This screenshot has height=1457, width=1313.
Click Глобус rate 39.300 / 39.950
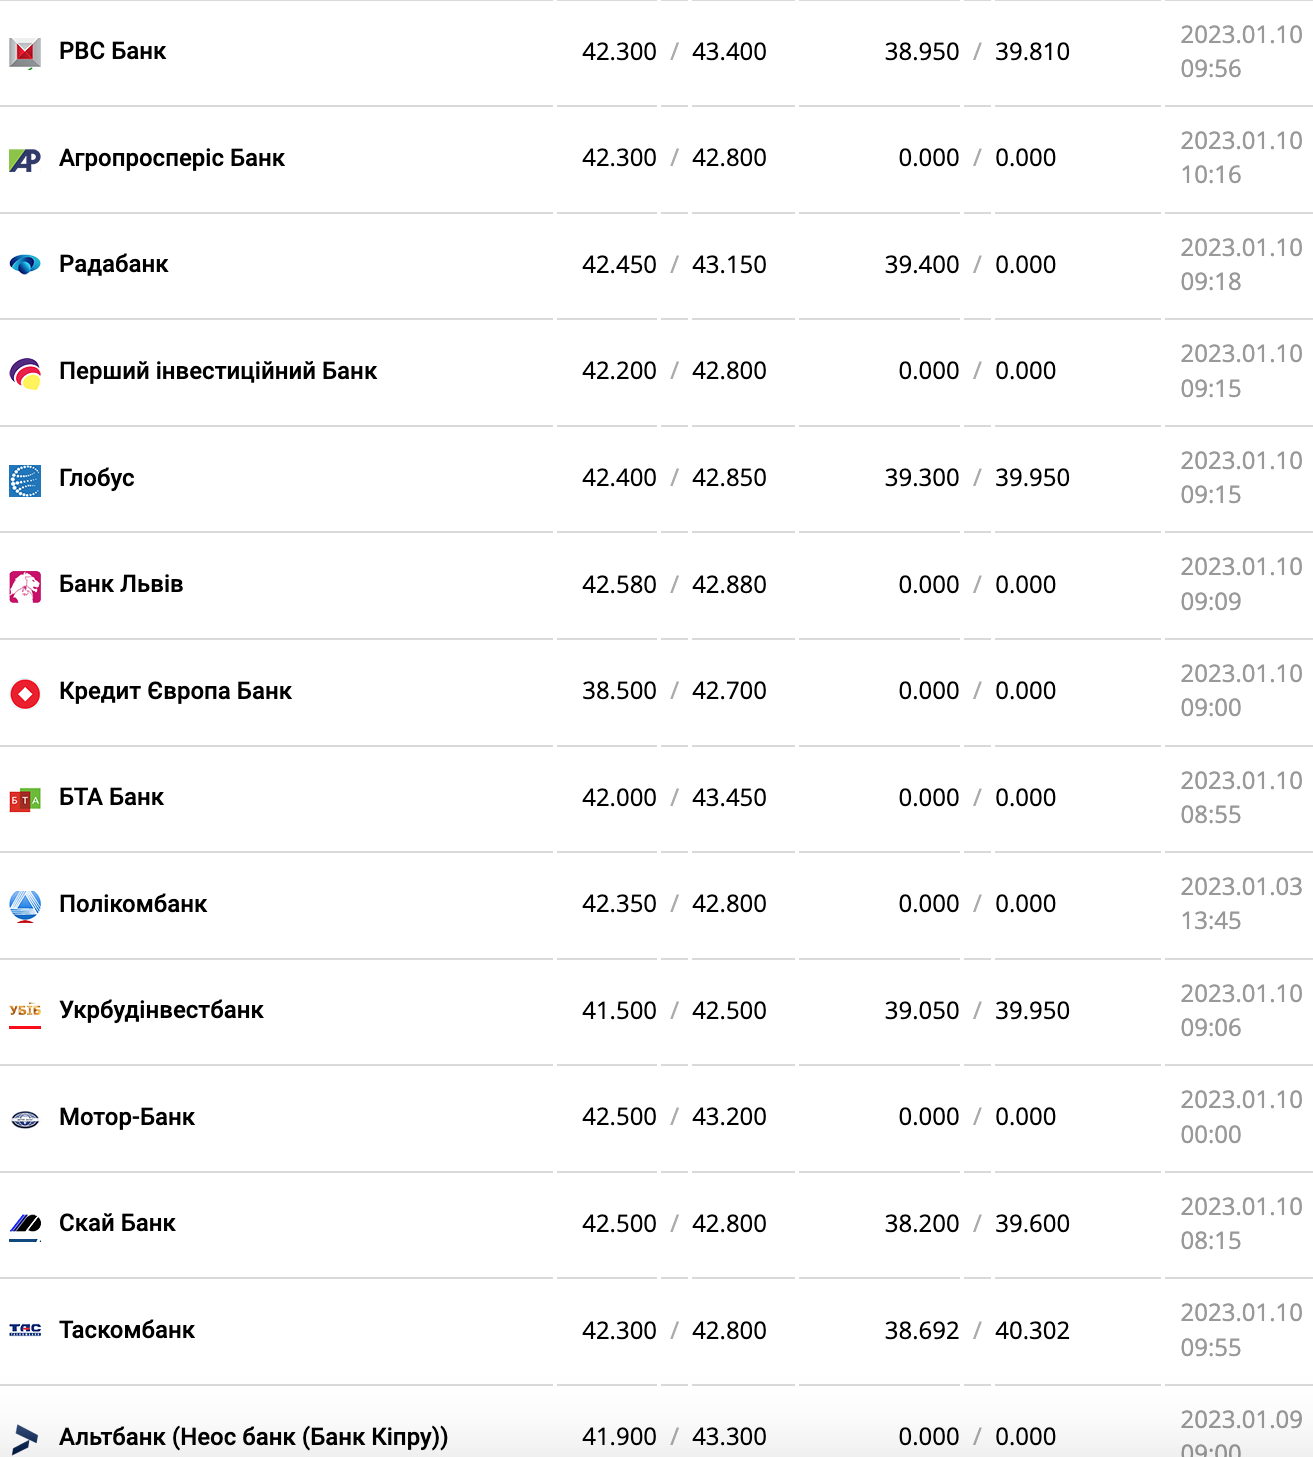point(977,478)
